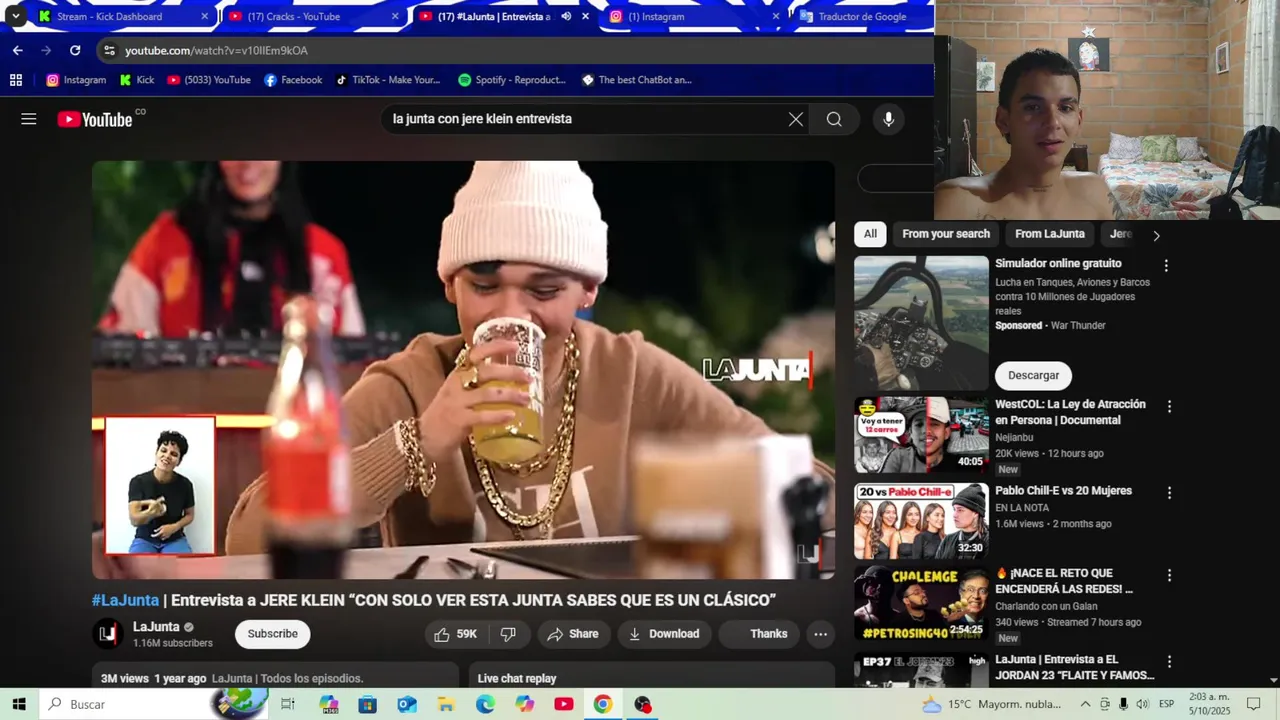Click the Descargar ad button

pos(1033,375)
